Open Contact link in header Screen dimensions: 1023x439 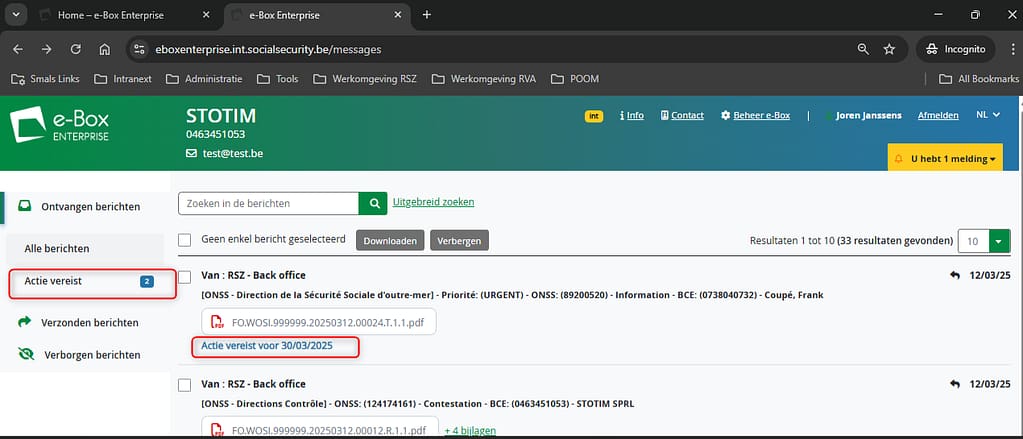(x=682, y=115)
